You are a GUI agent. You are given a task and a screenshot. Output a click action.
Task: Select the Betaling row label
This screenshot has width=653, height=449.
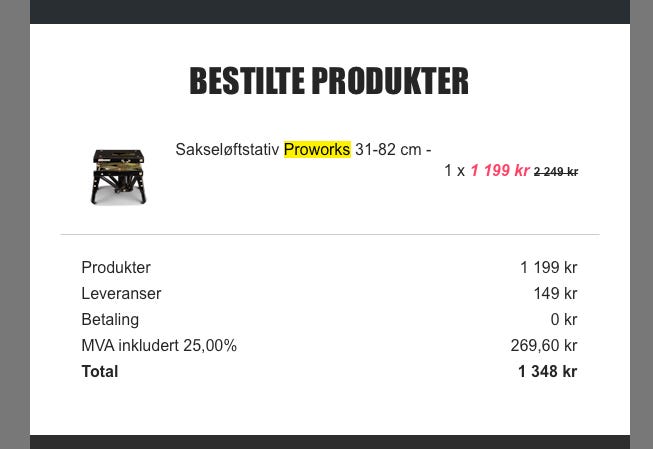point(110,320)
